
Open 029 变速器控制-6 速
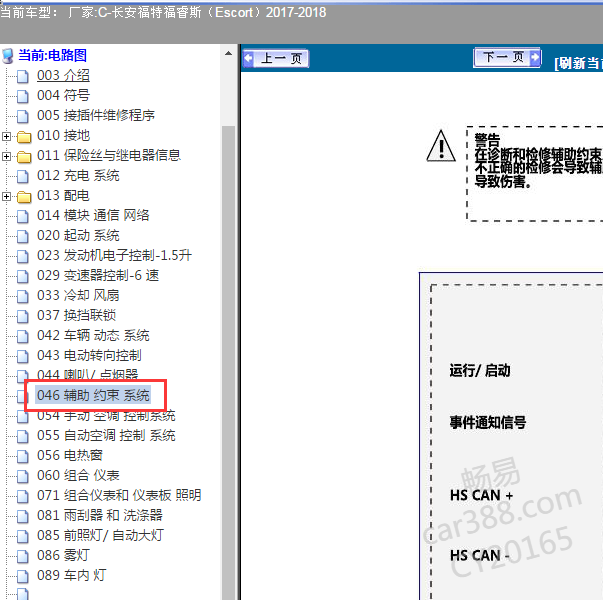tap(98, 275)
